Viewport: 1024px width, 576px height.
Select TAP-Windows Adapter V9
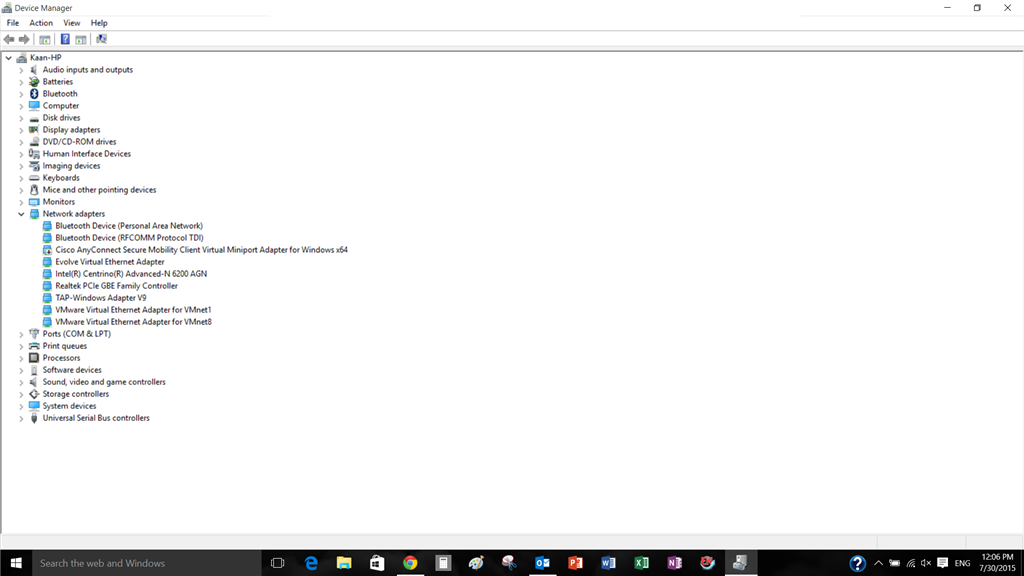pyautogui.click(x=101, y=298)
